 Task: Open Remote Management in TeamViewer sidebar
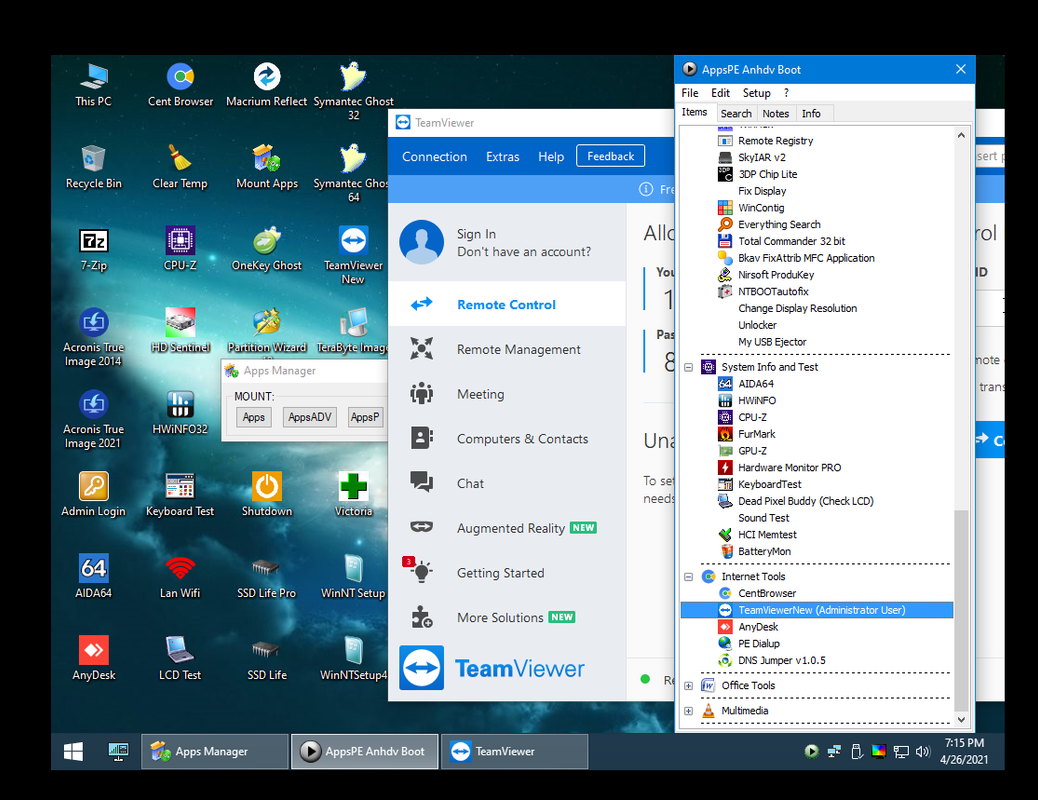(x=507, y=349)
